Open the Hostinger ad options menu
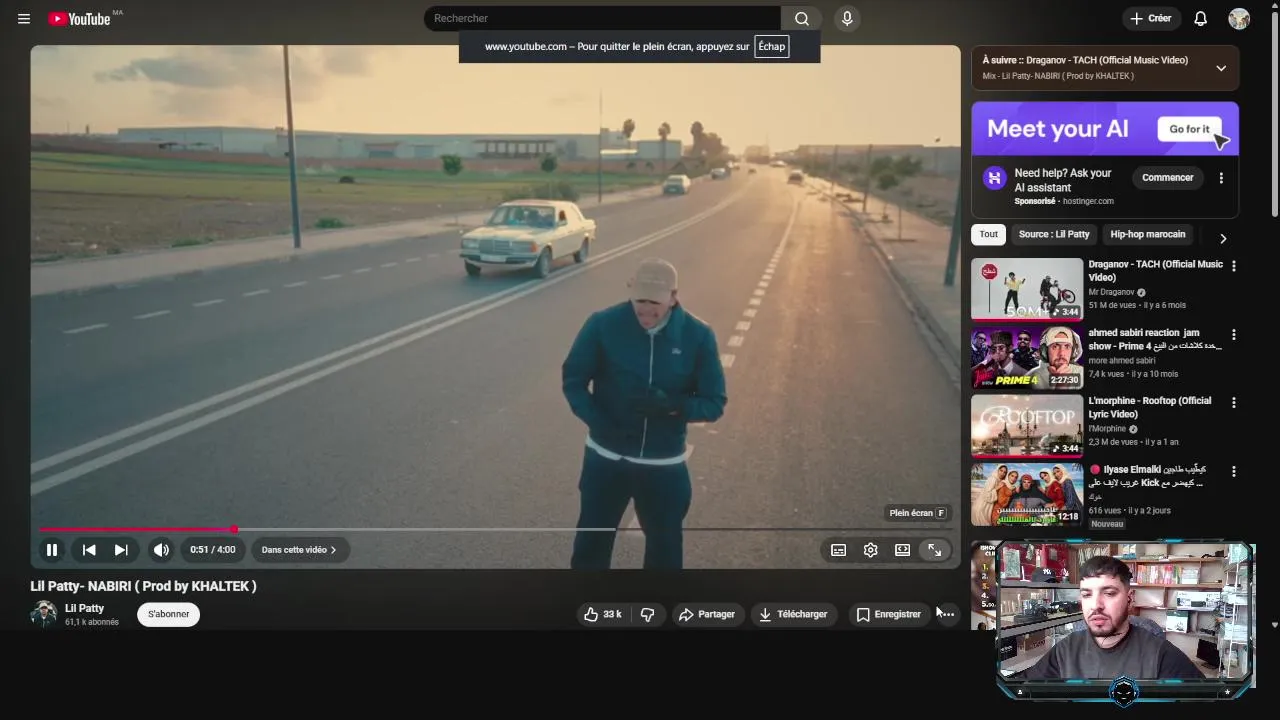This screenshot has height=720, width=1280. (1221, 178)
